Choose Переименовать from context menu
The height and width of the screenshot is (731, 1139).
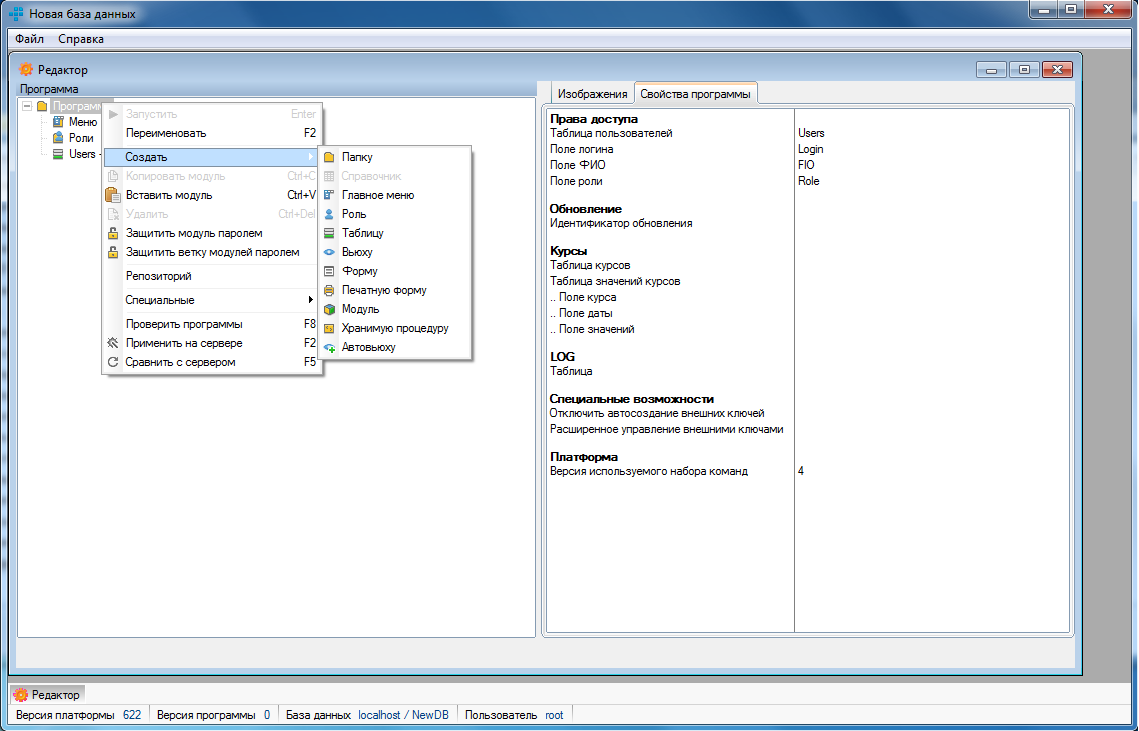click(x=166, y=133)
